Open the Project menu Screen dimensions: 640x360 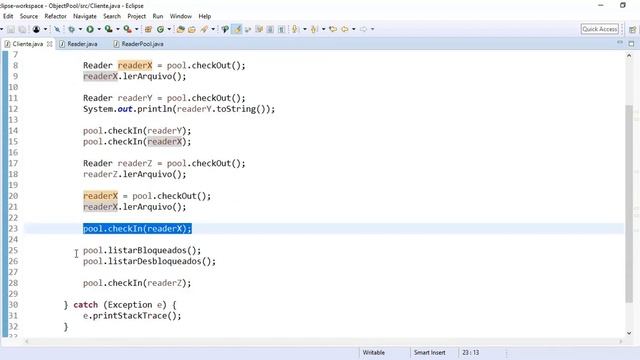(x=136, y=16)
